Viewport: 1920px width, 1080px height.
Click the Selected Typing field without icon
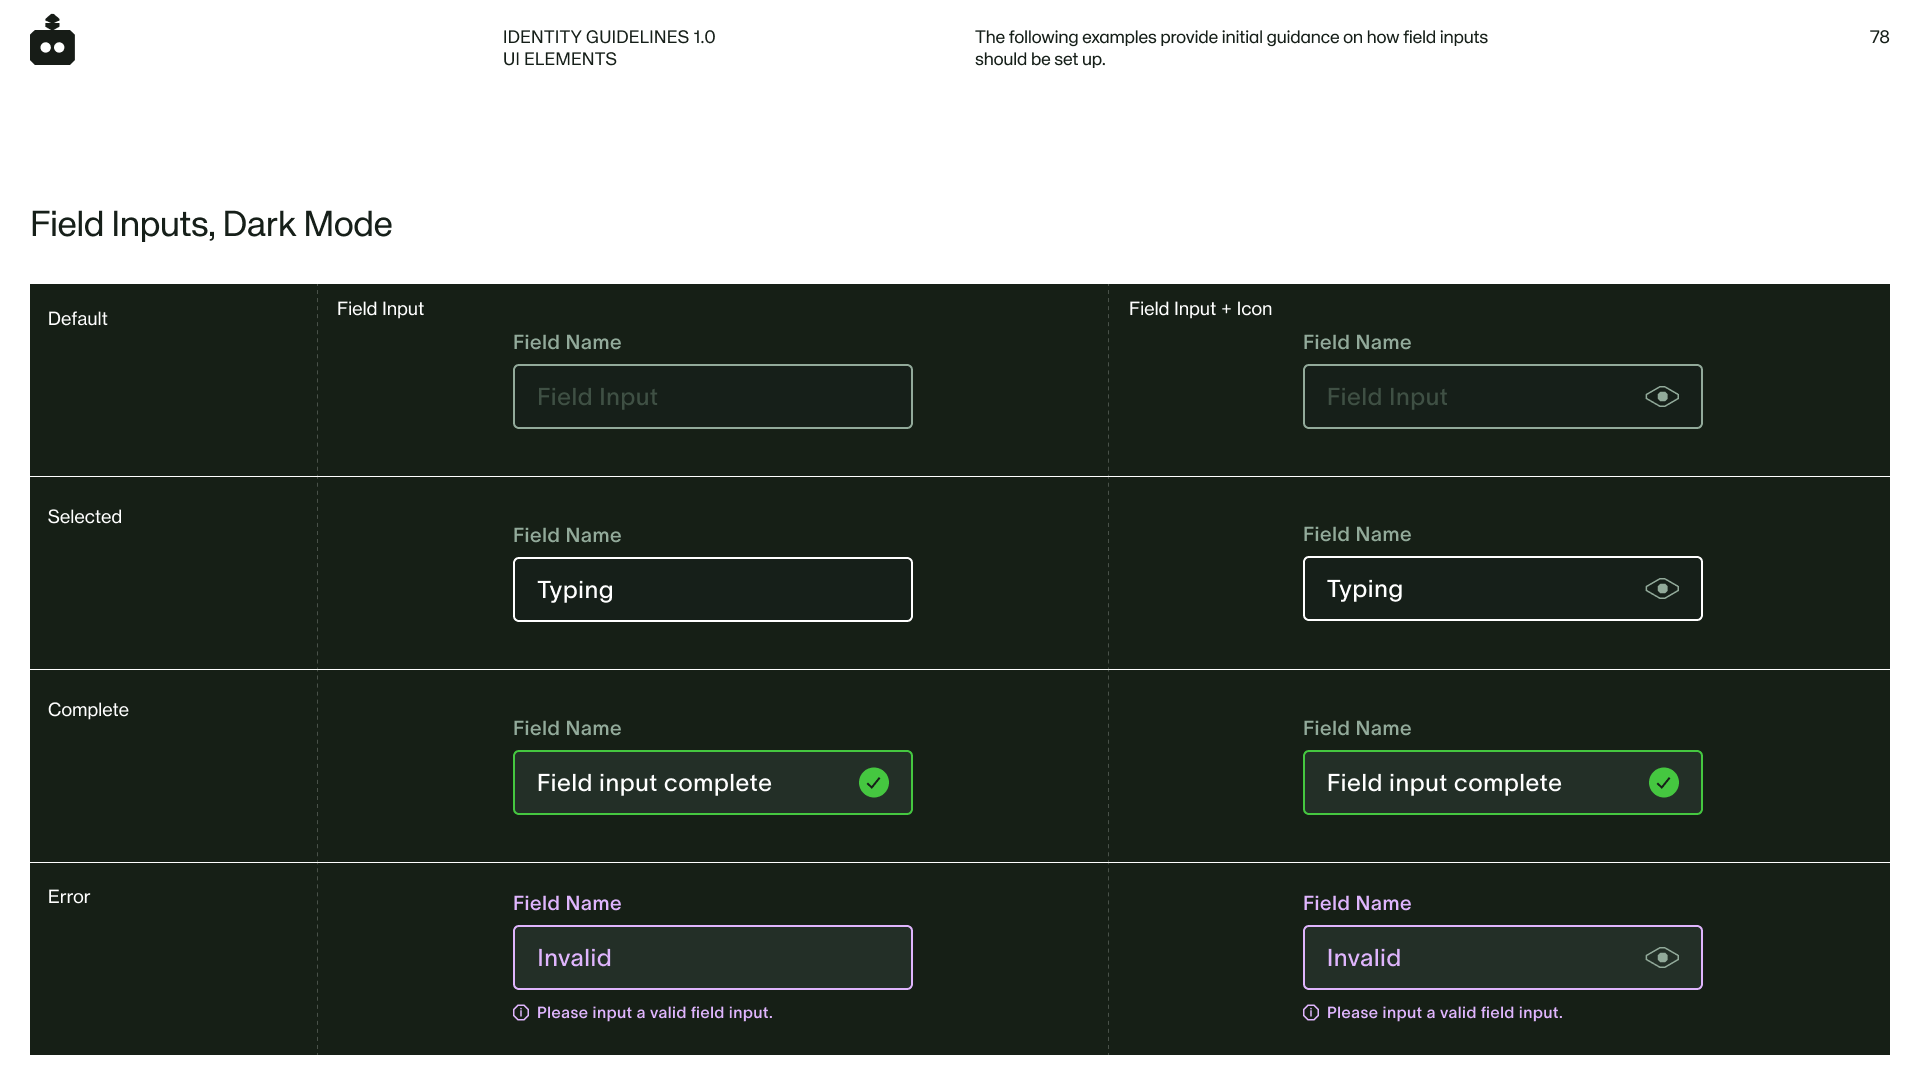[713, 590]
